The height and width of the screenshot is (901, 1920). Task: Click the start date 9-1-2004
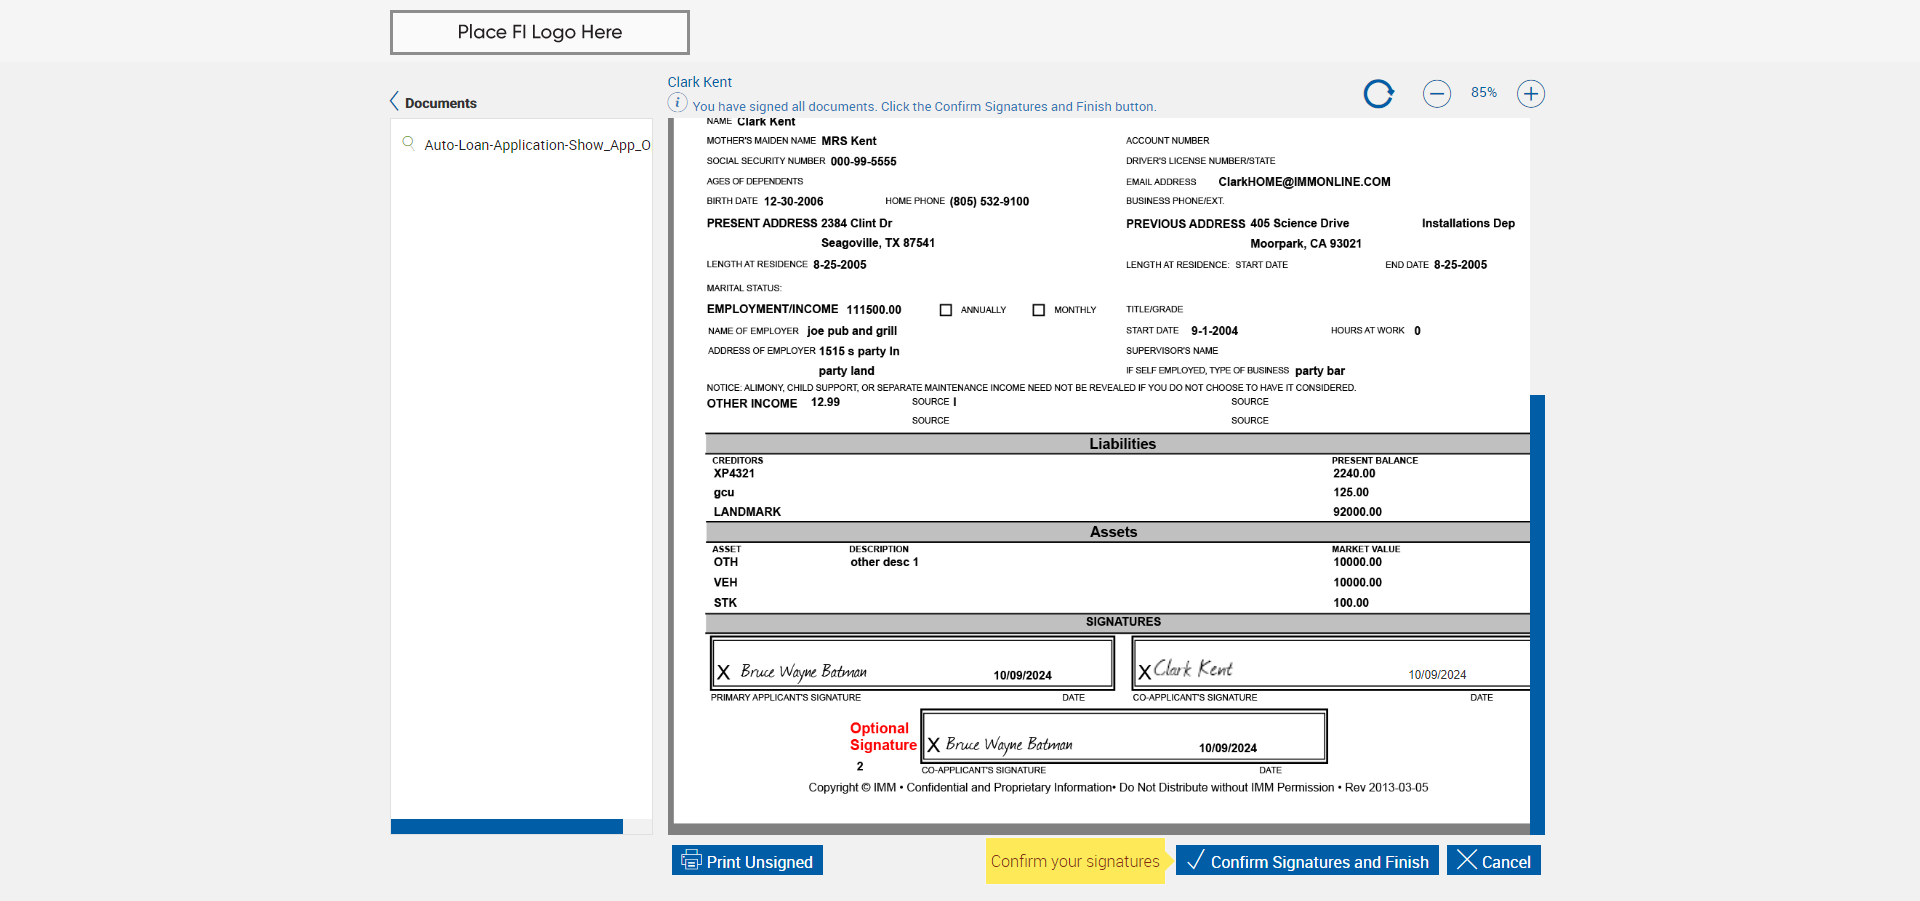(x=1214, y=331)
